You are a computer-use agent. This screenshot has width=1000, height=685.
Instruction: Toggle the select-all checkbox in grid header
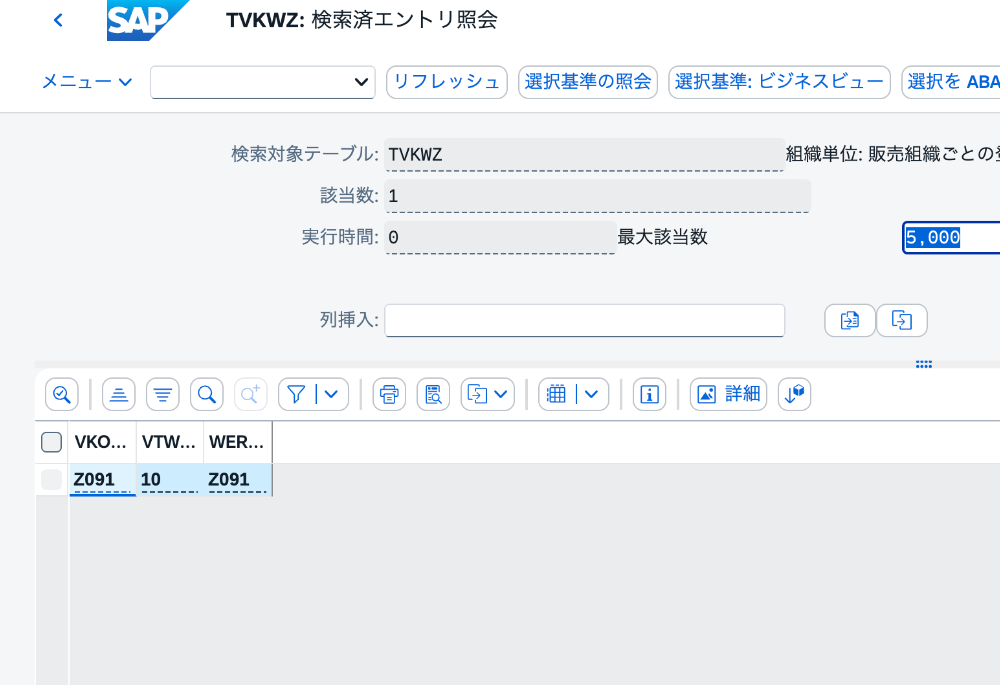52,442
